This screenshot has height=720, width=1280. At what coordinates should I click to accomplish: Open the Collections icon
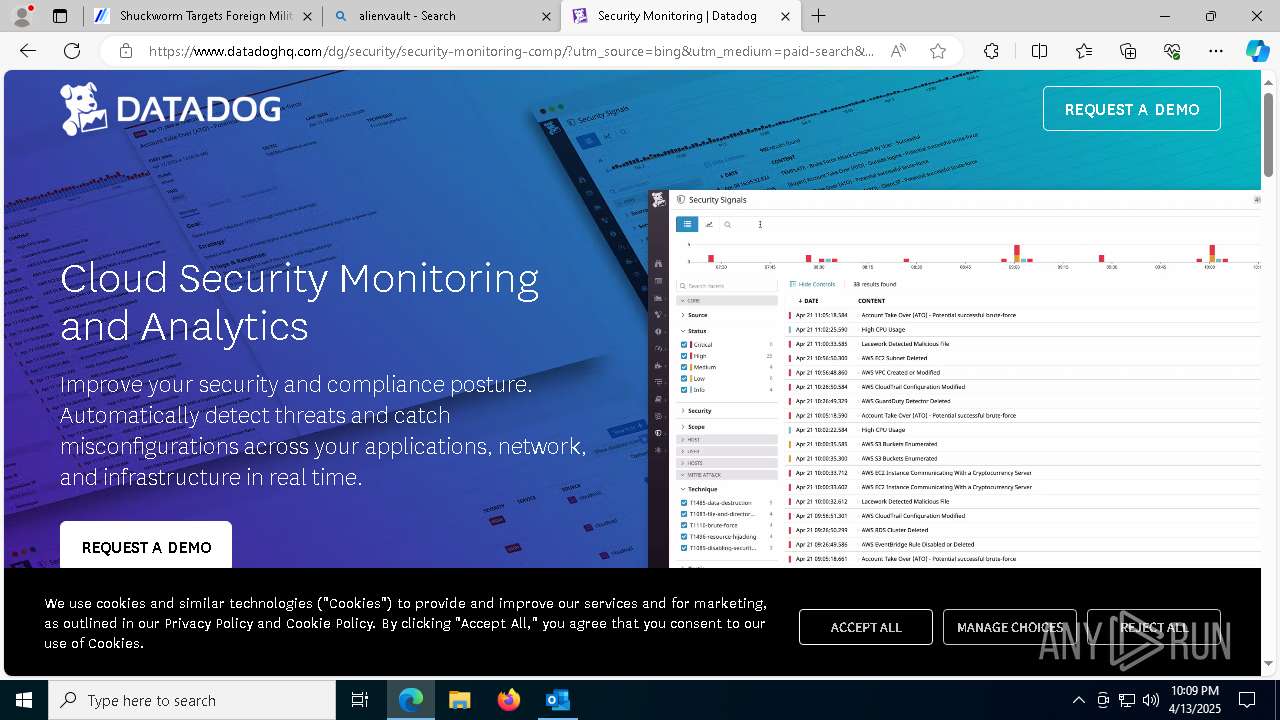(1128, 51)
